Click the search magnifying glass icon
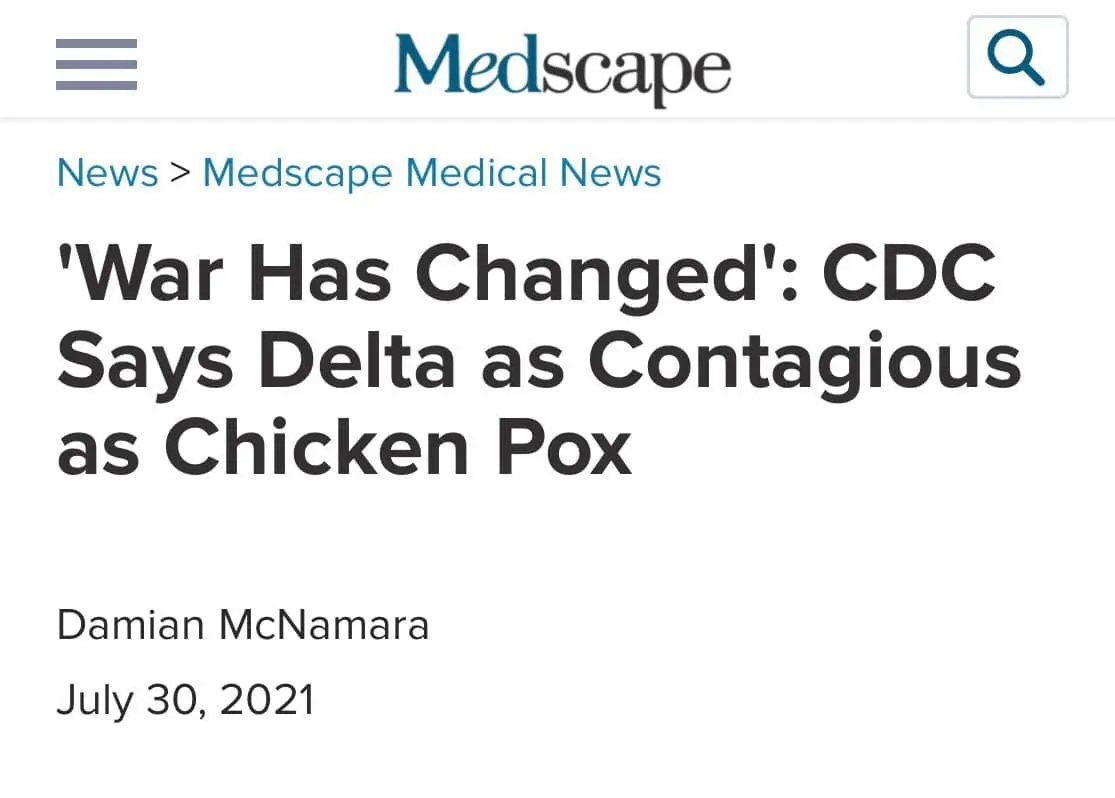The width and height of the screenshot is (1115, 798). coord(1017,58)
